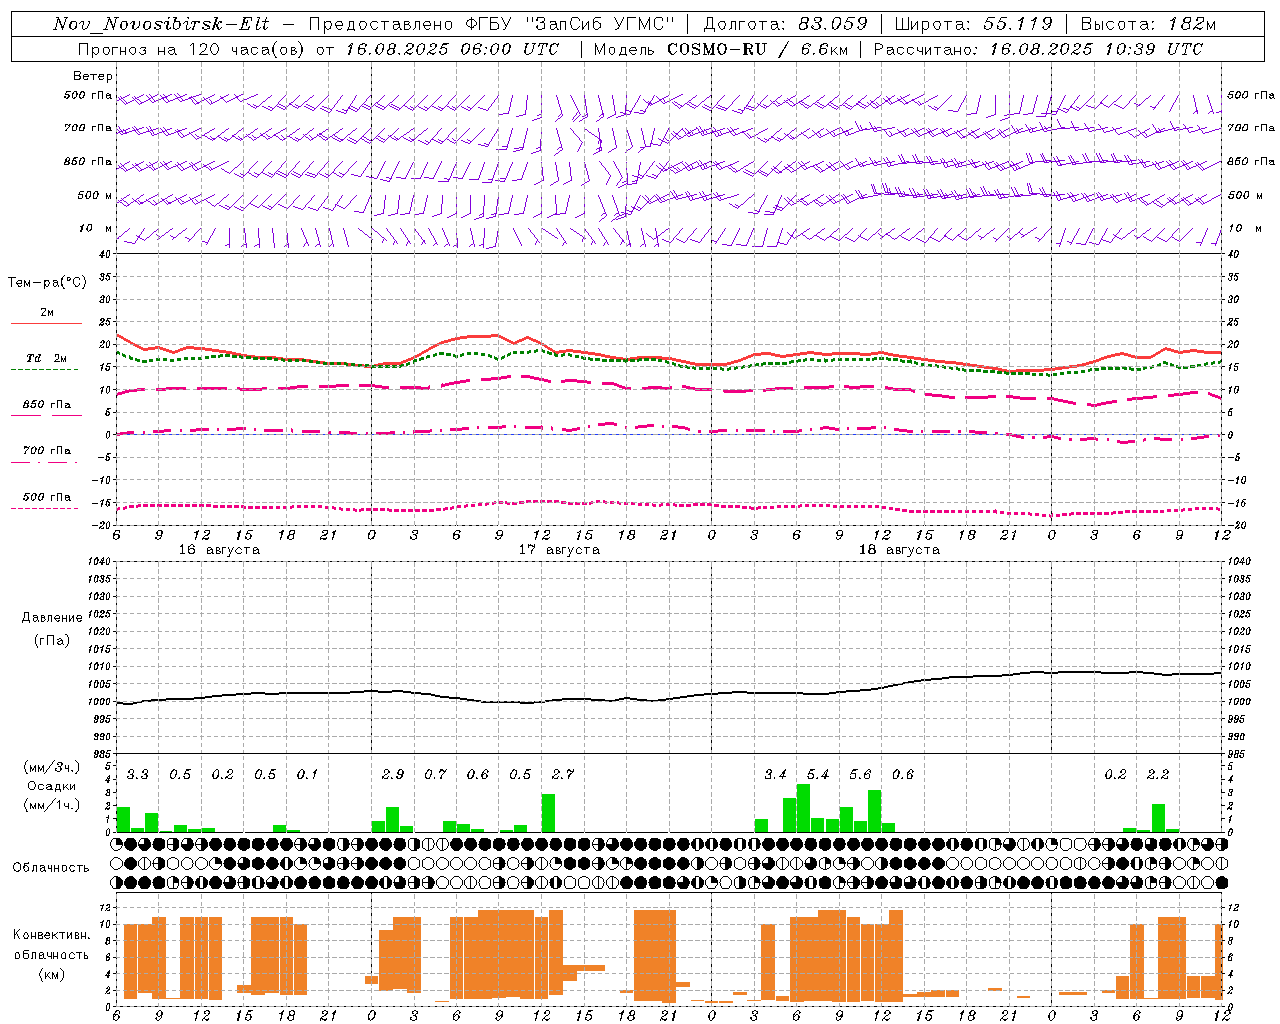Click the Тем-ра(°C) axis label
Image resolution: width=1280 pixels, height=1024 pixels.
point(47,283)
